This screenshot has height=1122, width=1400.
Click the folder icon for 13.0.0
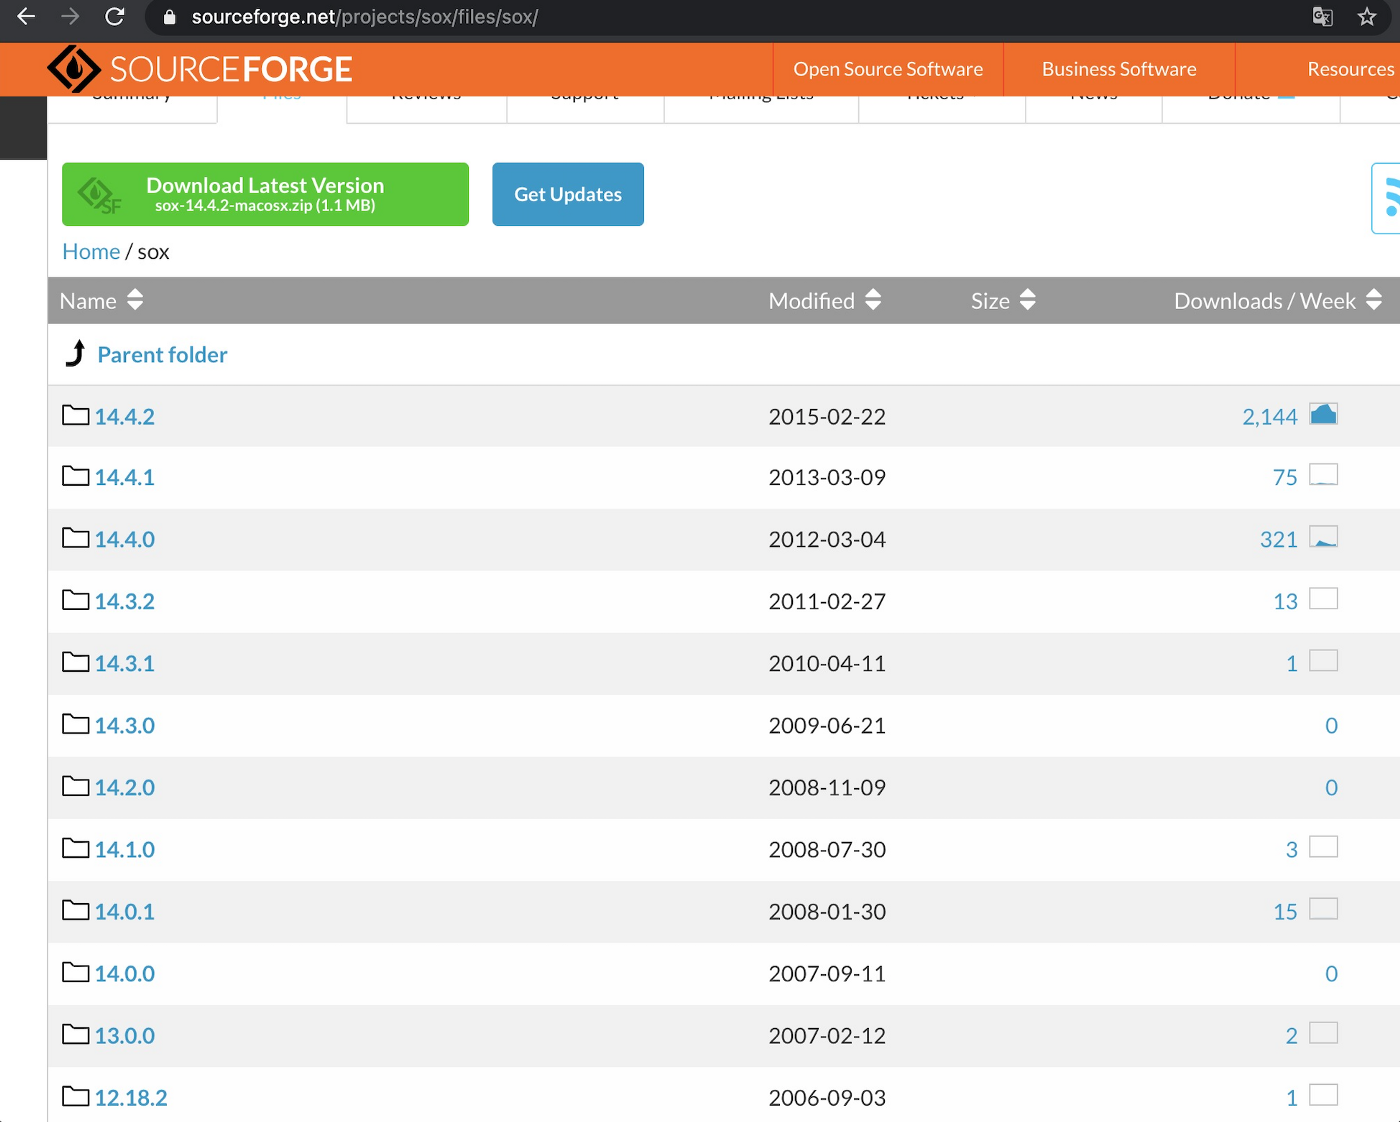pos(76,1034)
